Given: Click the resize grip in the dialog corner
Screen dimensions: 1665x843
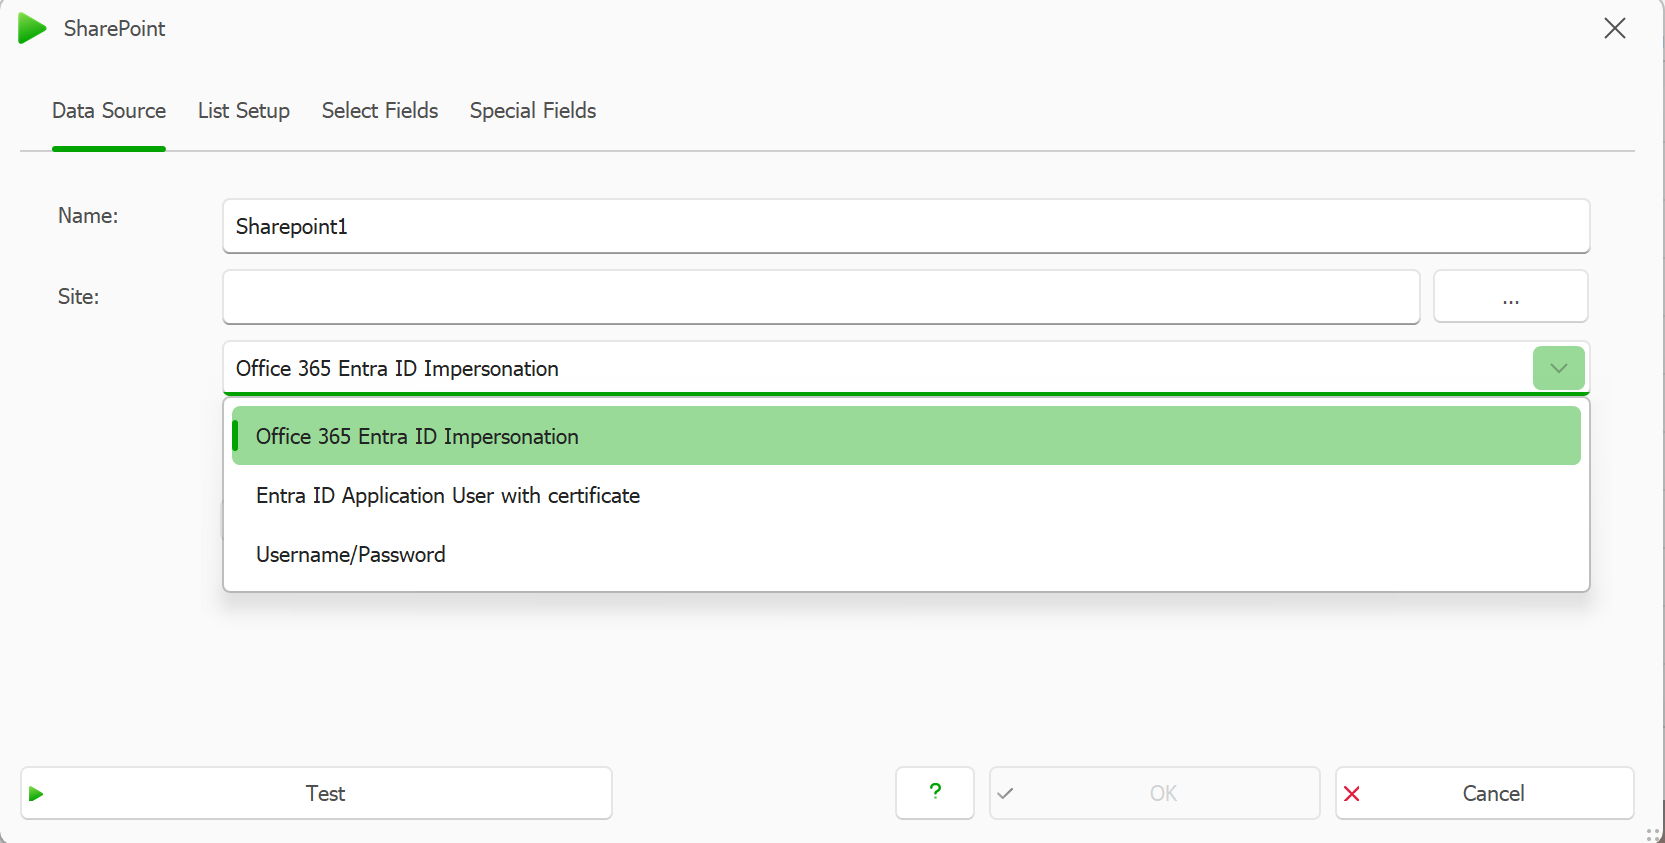Looking at the screenshot, I should point(1652,834).
